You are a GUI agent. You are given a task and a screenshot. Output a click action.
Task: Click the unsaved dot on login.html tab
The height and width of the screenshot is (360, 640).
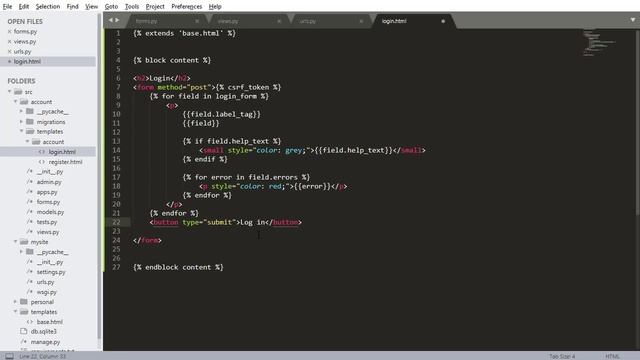click(443, 21)
